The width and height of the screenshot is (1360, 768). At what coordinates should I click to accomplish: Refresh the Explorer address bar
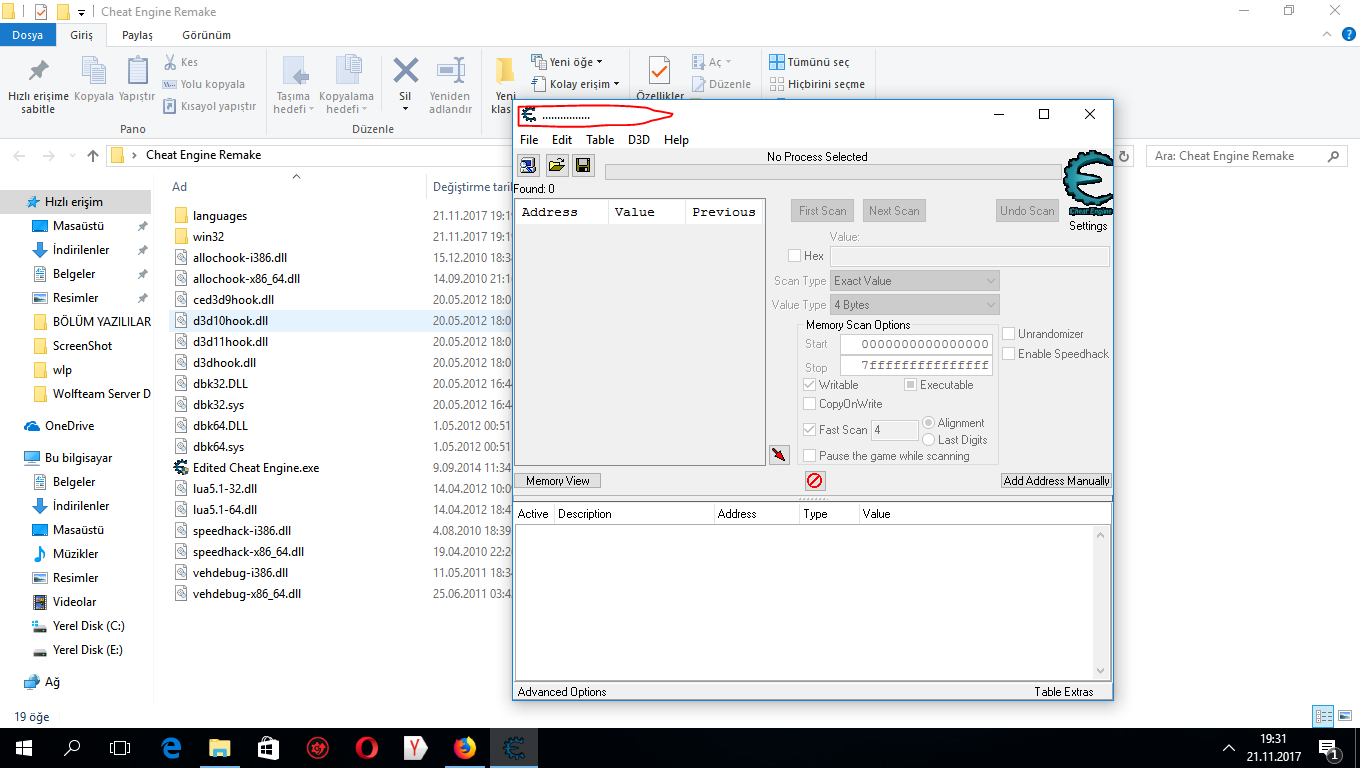[1124, 156]
